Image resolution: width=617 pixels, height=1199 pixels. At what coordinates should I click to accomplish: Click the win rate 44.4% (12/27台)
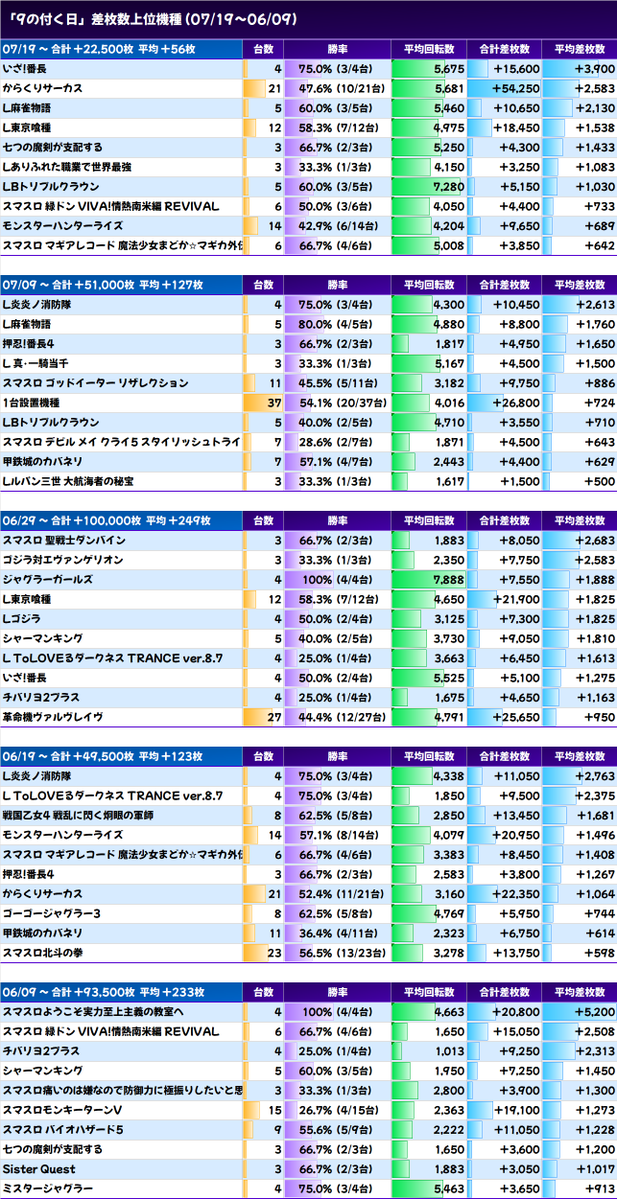[x=341, y=716]
